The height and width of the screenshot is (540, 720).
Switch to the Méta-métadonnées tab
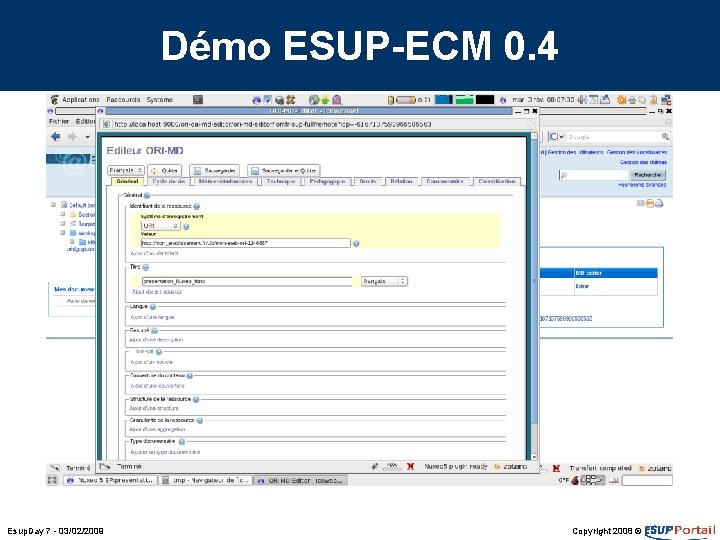(225, 181)
